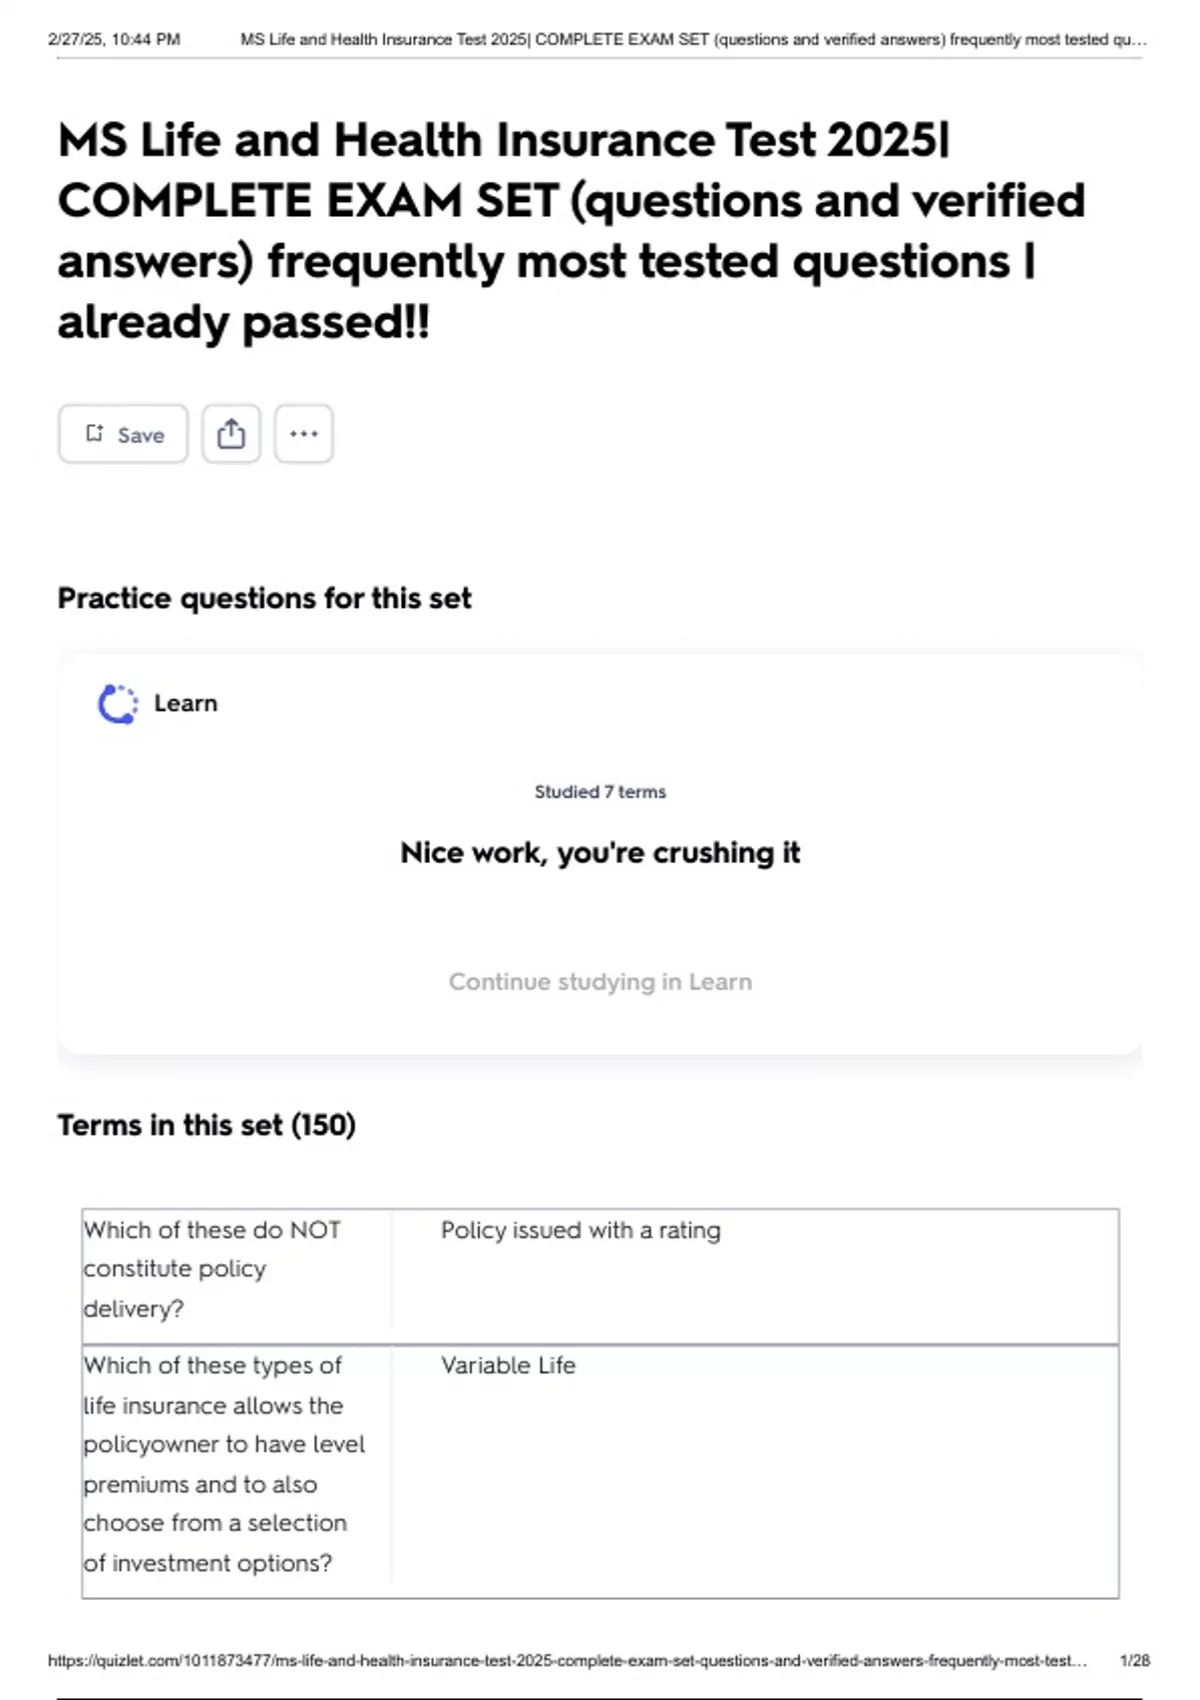Screen dimensions: 1200x1700
Task: Click the quizlet.com URL in the footer
Action: [x=567, y=1661]
